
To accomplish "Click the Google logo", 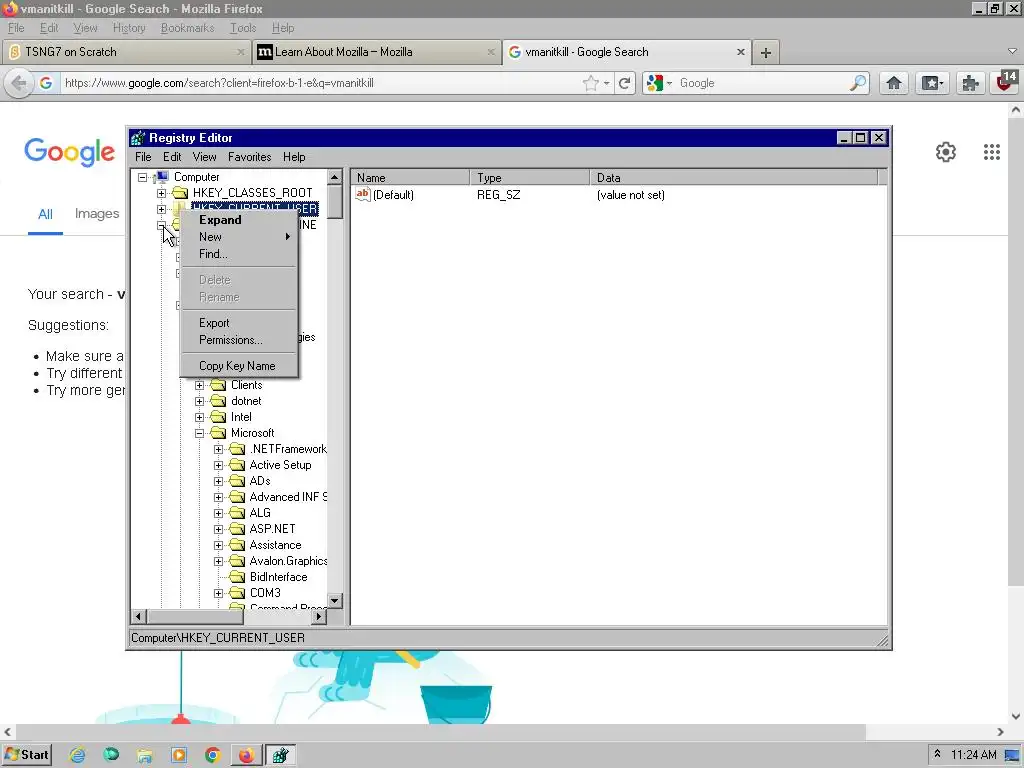I will pyautogui.click(x=69, y=152).
